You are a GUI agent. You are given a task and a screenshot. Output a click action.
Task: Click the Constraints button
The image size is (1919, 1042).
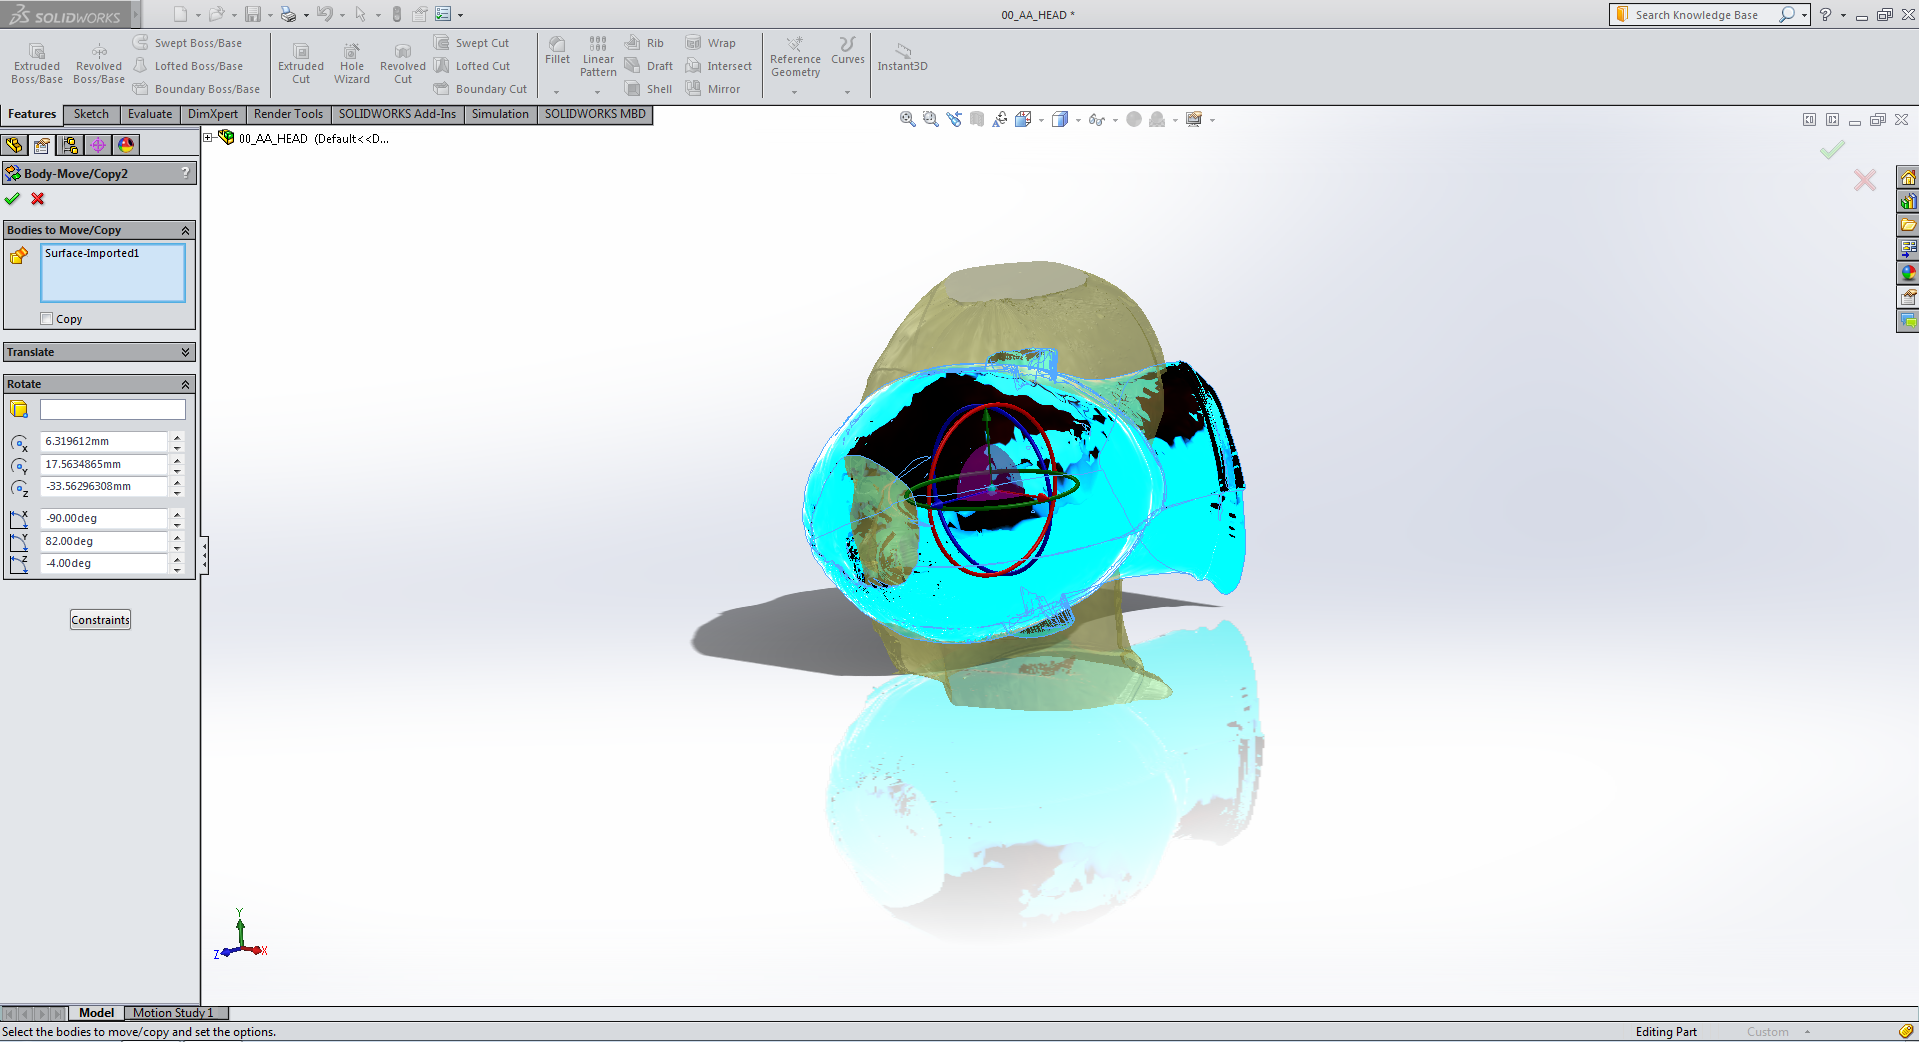click(100, 620)
